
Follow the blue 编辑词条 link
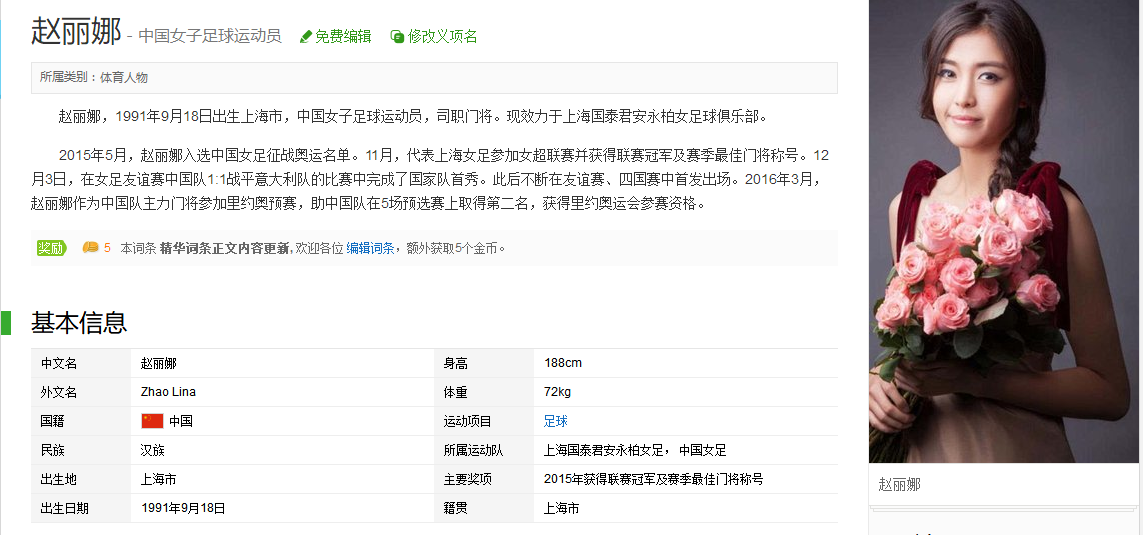click(x=370, y=248)
